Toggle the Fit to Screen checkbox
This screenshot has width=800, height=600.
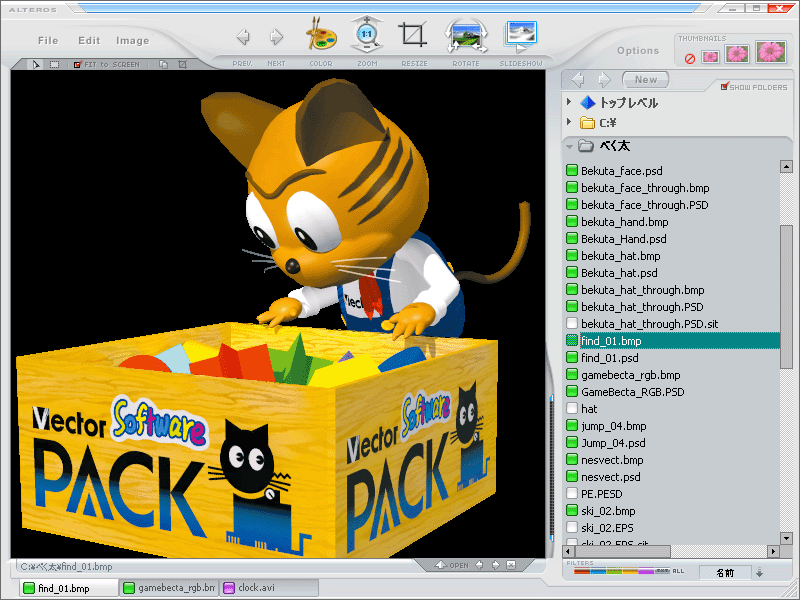tap(78, 64)
